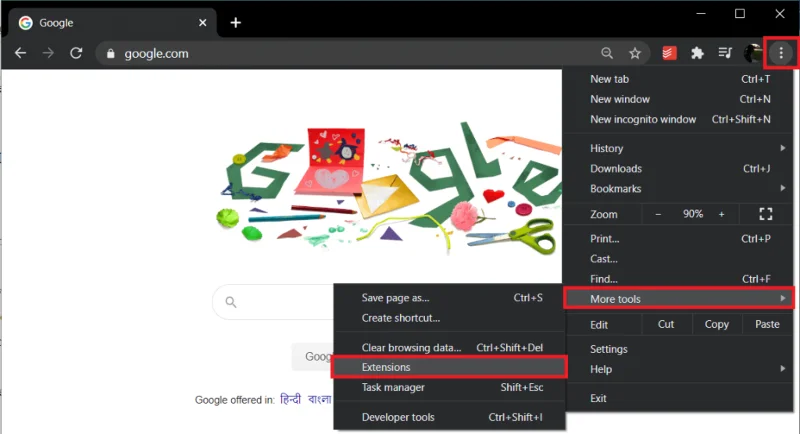Viewport: 800px width, 434px height.
Task: Toggle fullscreen mode in Zoom row
Action: click(765, 214)
